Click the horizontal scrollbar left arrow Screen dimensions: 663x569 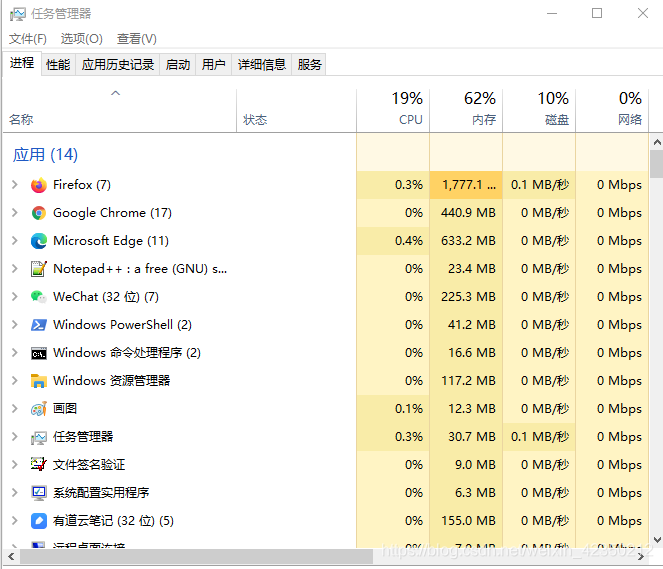pos(11,557)
